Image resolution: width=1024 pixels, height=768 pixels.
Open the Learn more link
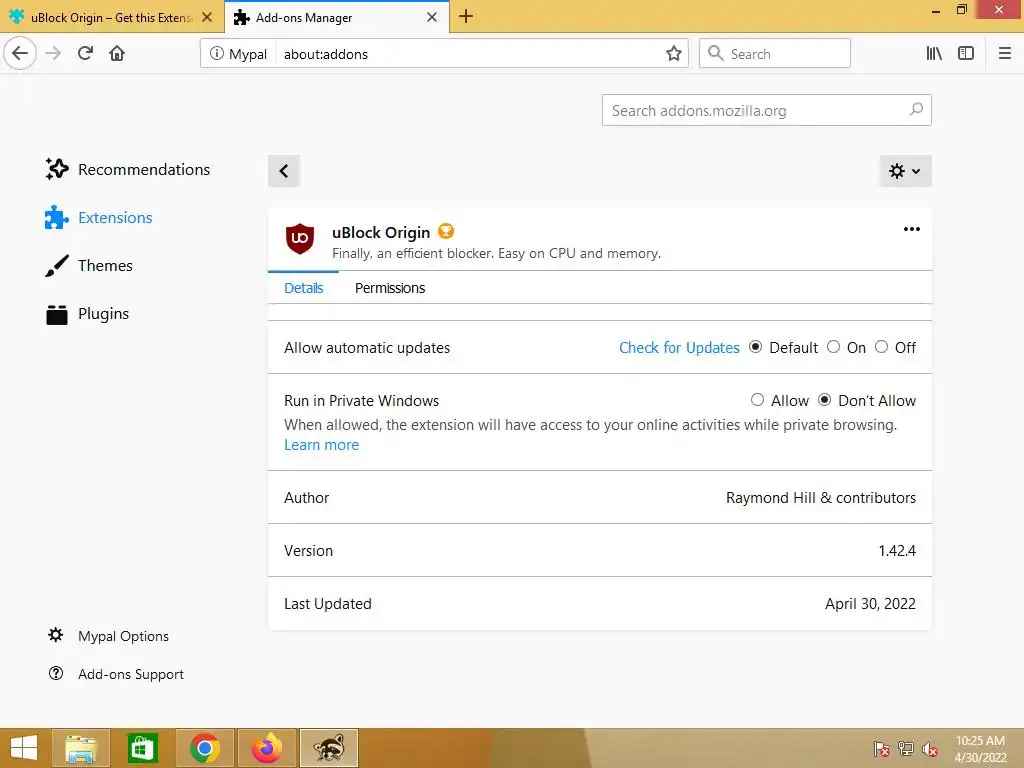(321, 445)
